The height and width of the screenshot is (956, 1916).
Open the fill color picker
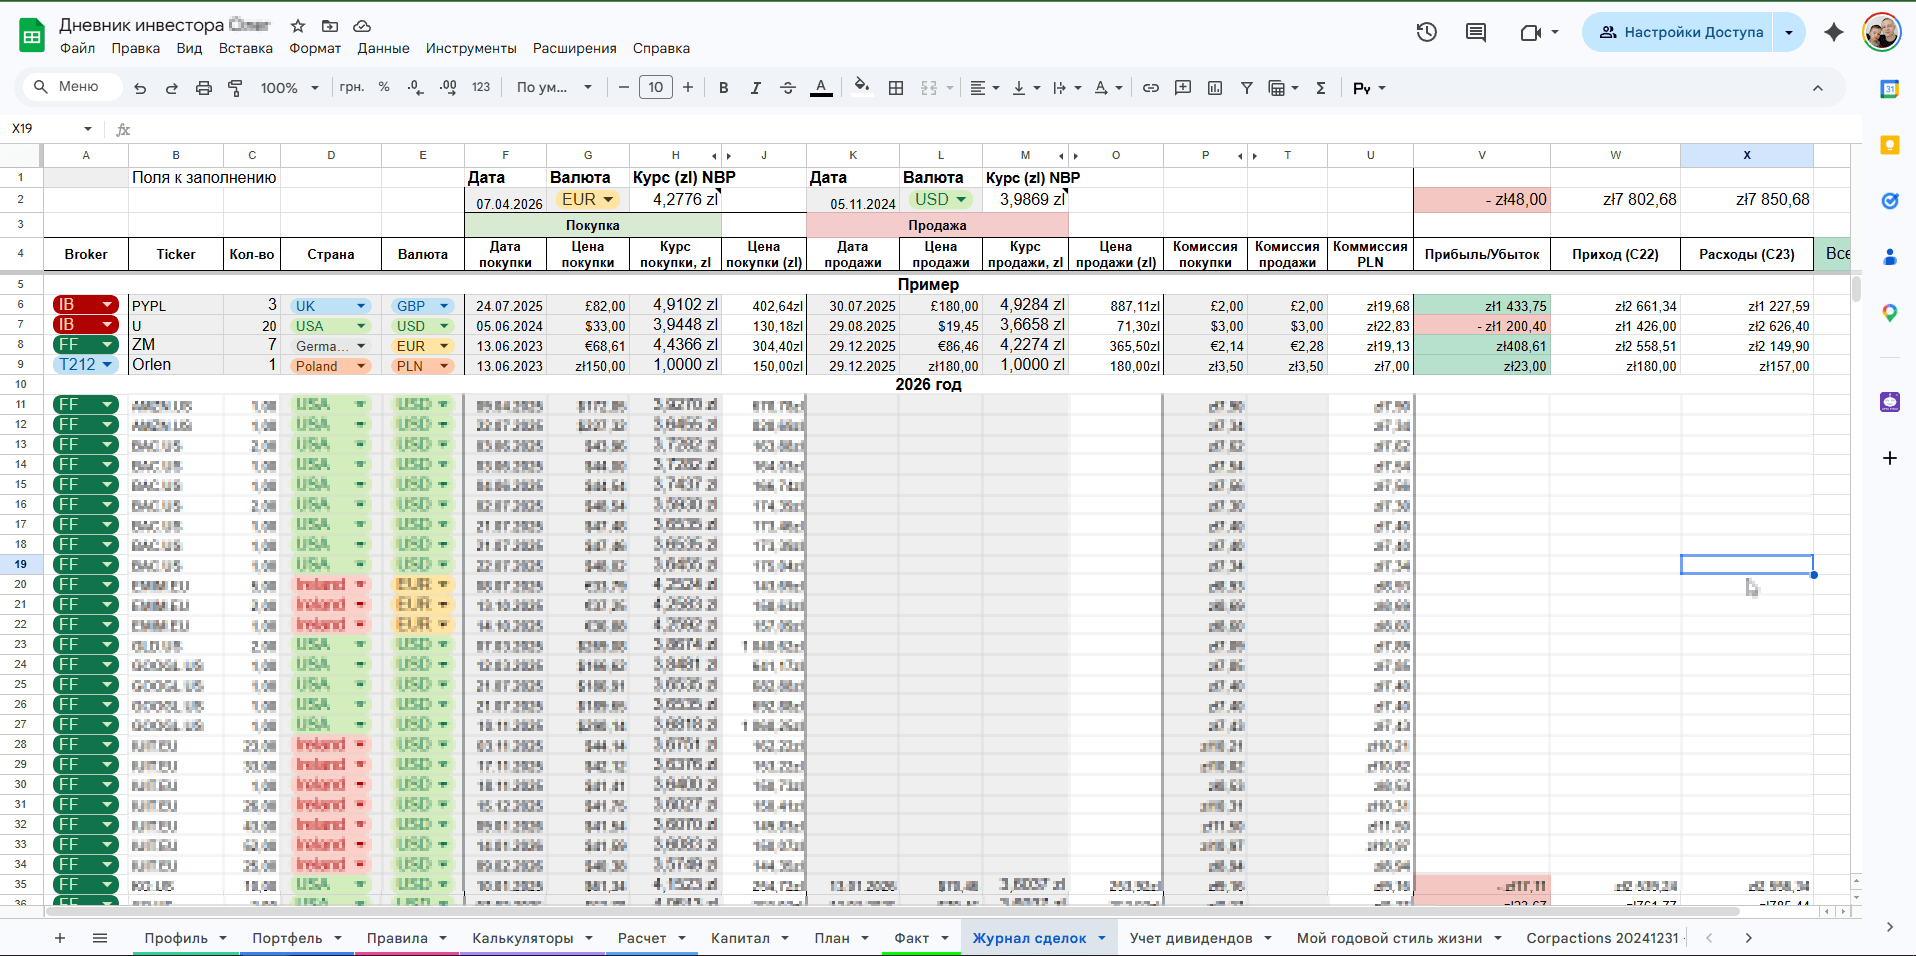pyautogui.click(x=861, y=88)
